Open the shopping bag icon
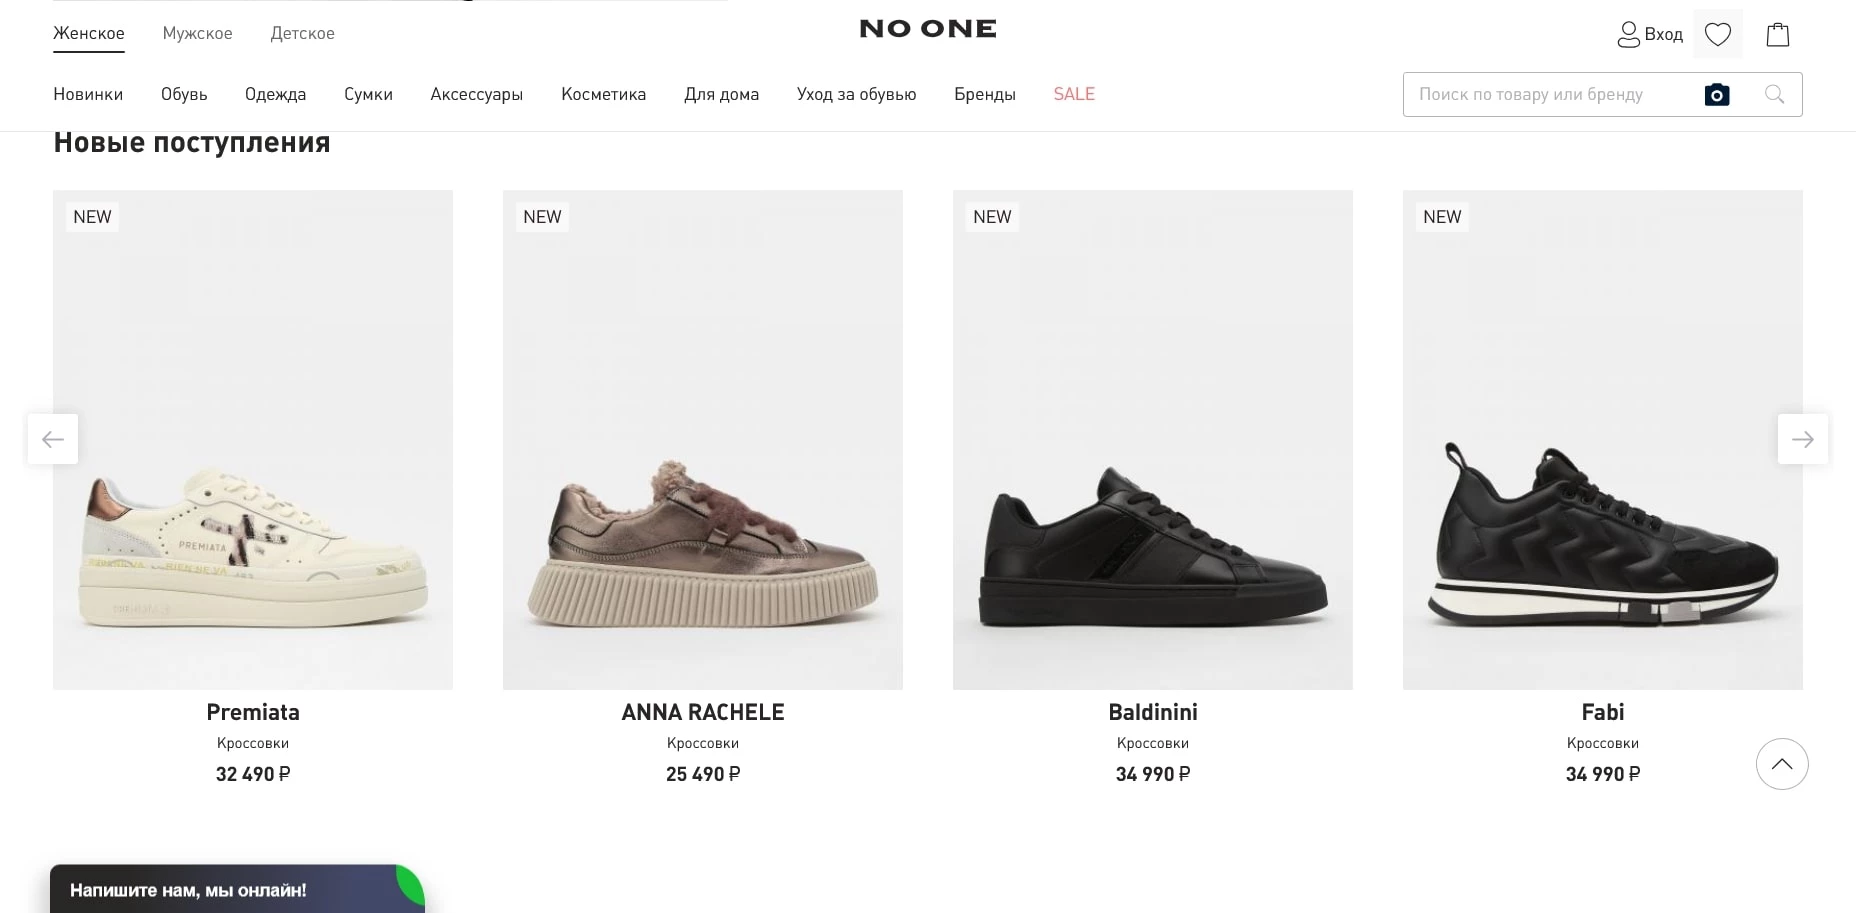Screen dimensions: 1856x913 click(x=1777, y=35)
